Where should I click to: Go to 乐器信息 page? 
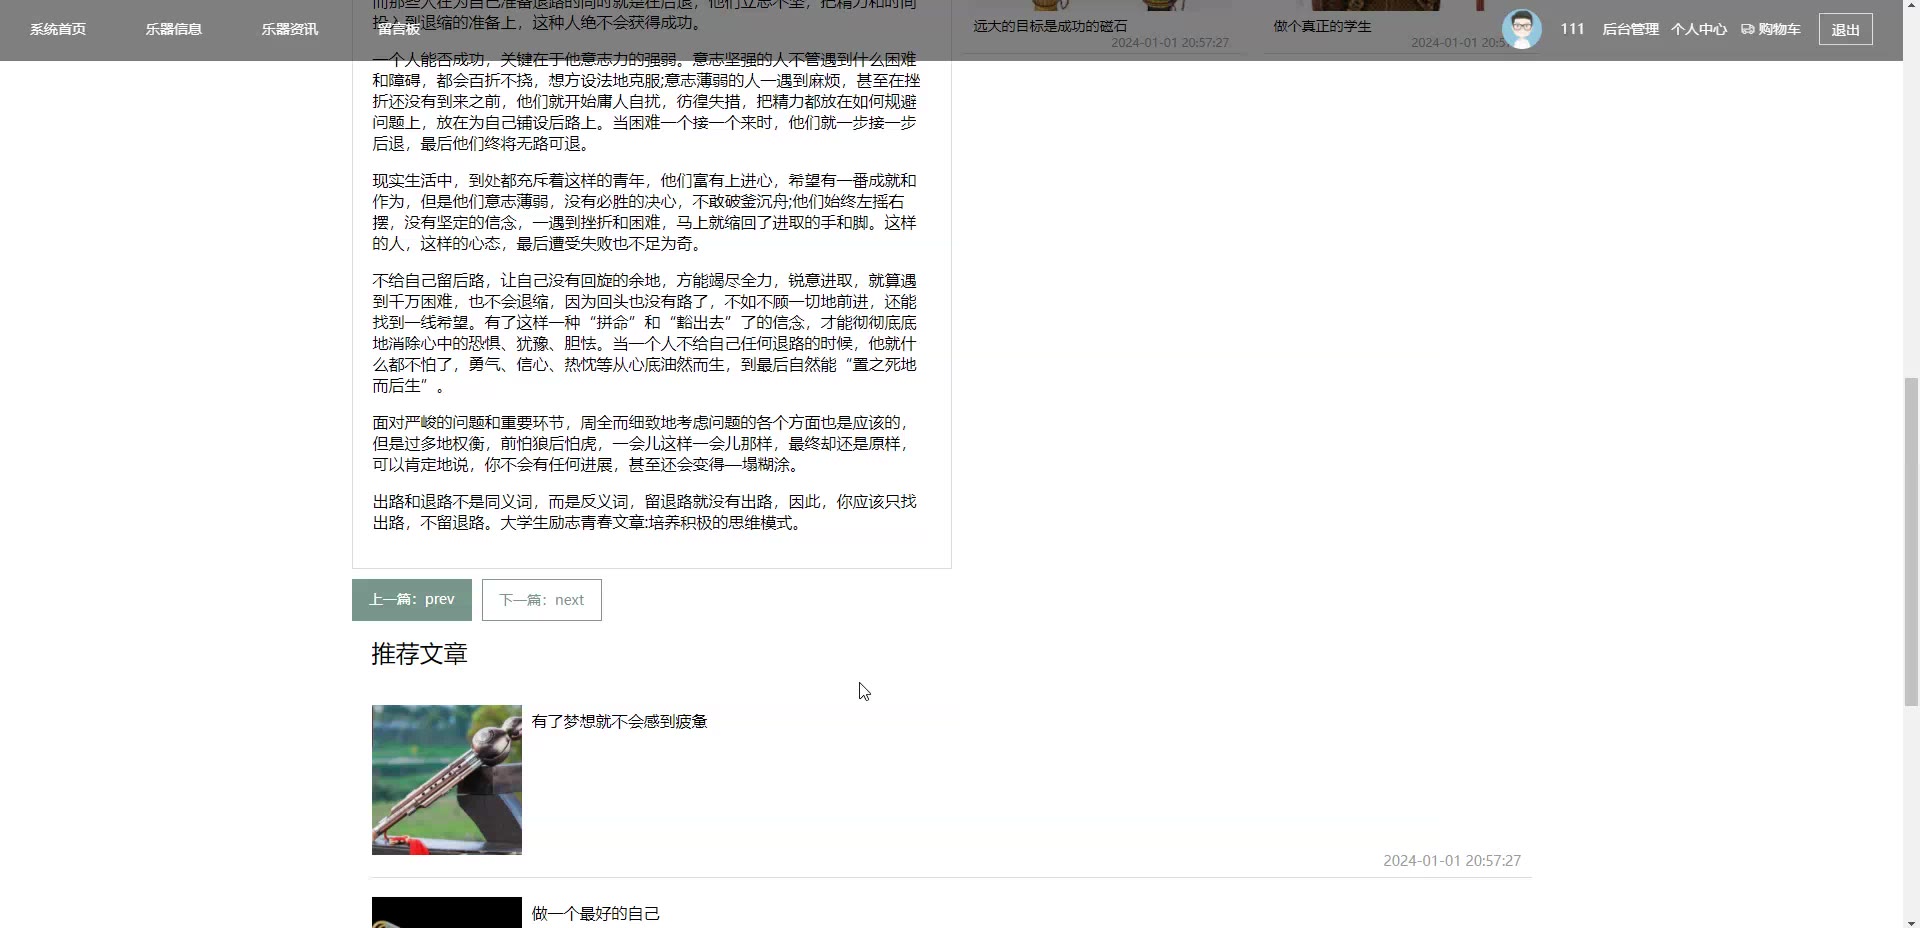[x=174, y=29]
